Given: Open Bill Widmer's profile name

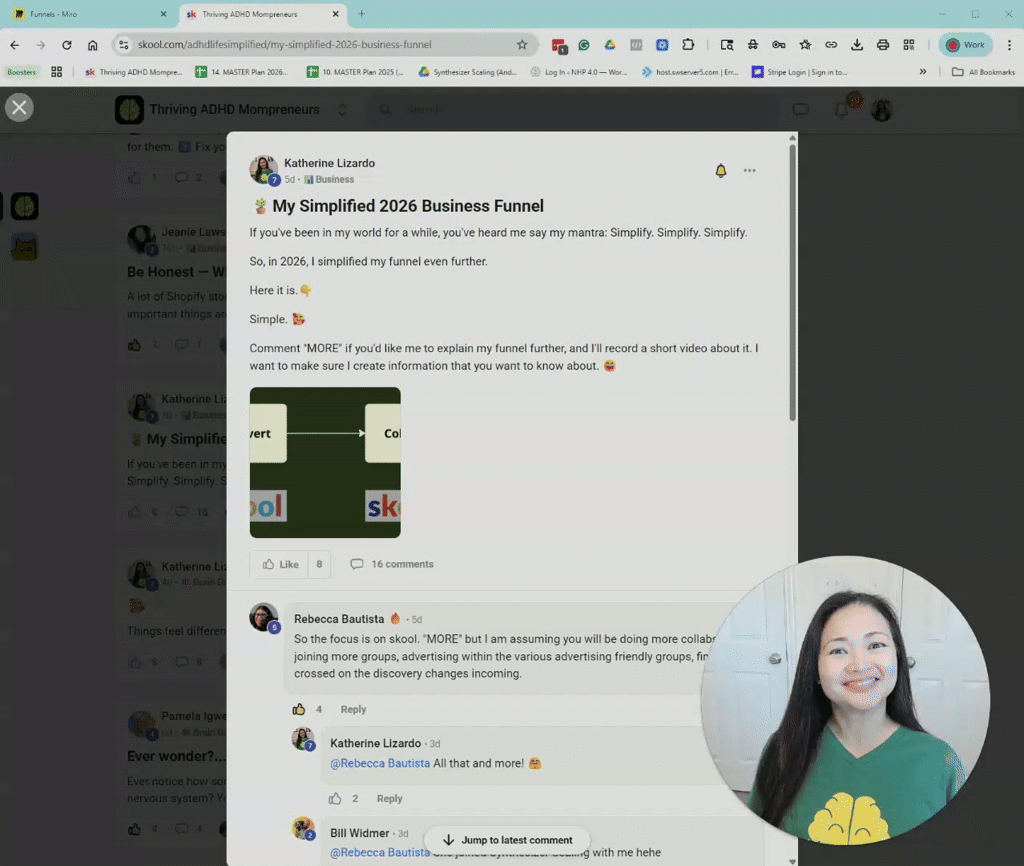Looking at the screenshot, I should click(359, 833).
